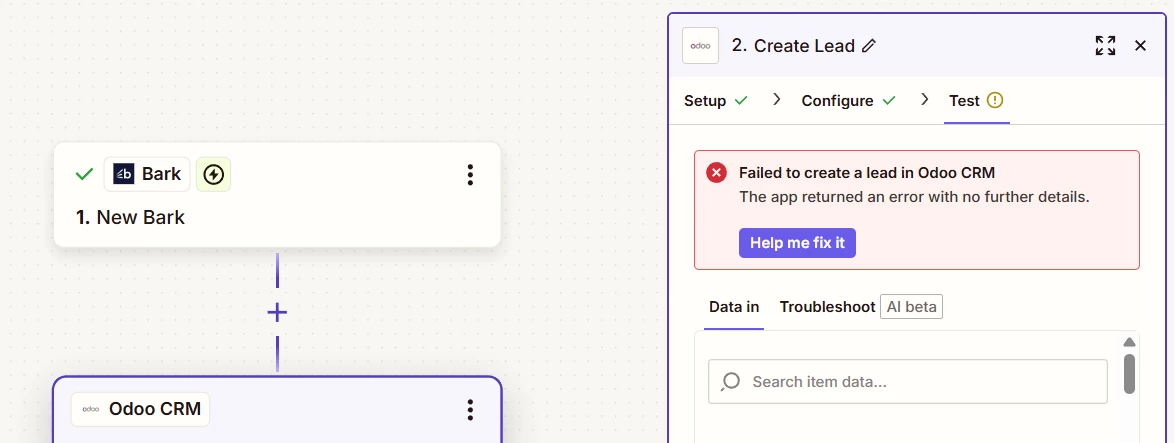This screenshot has height=443, width=1174.
Task: Click the 'no further details' error message text
Action: (914, 198)
